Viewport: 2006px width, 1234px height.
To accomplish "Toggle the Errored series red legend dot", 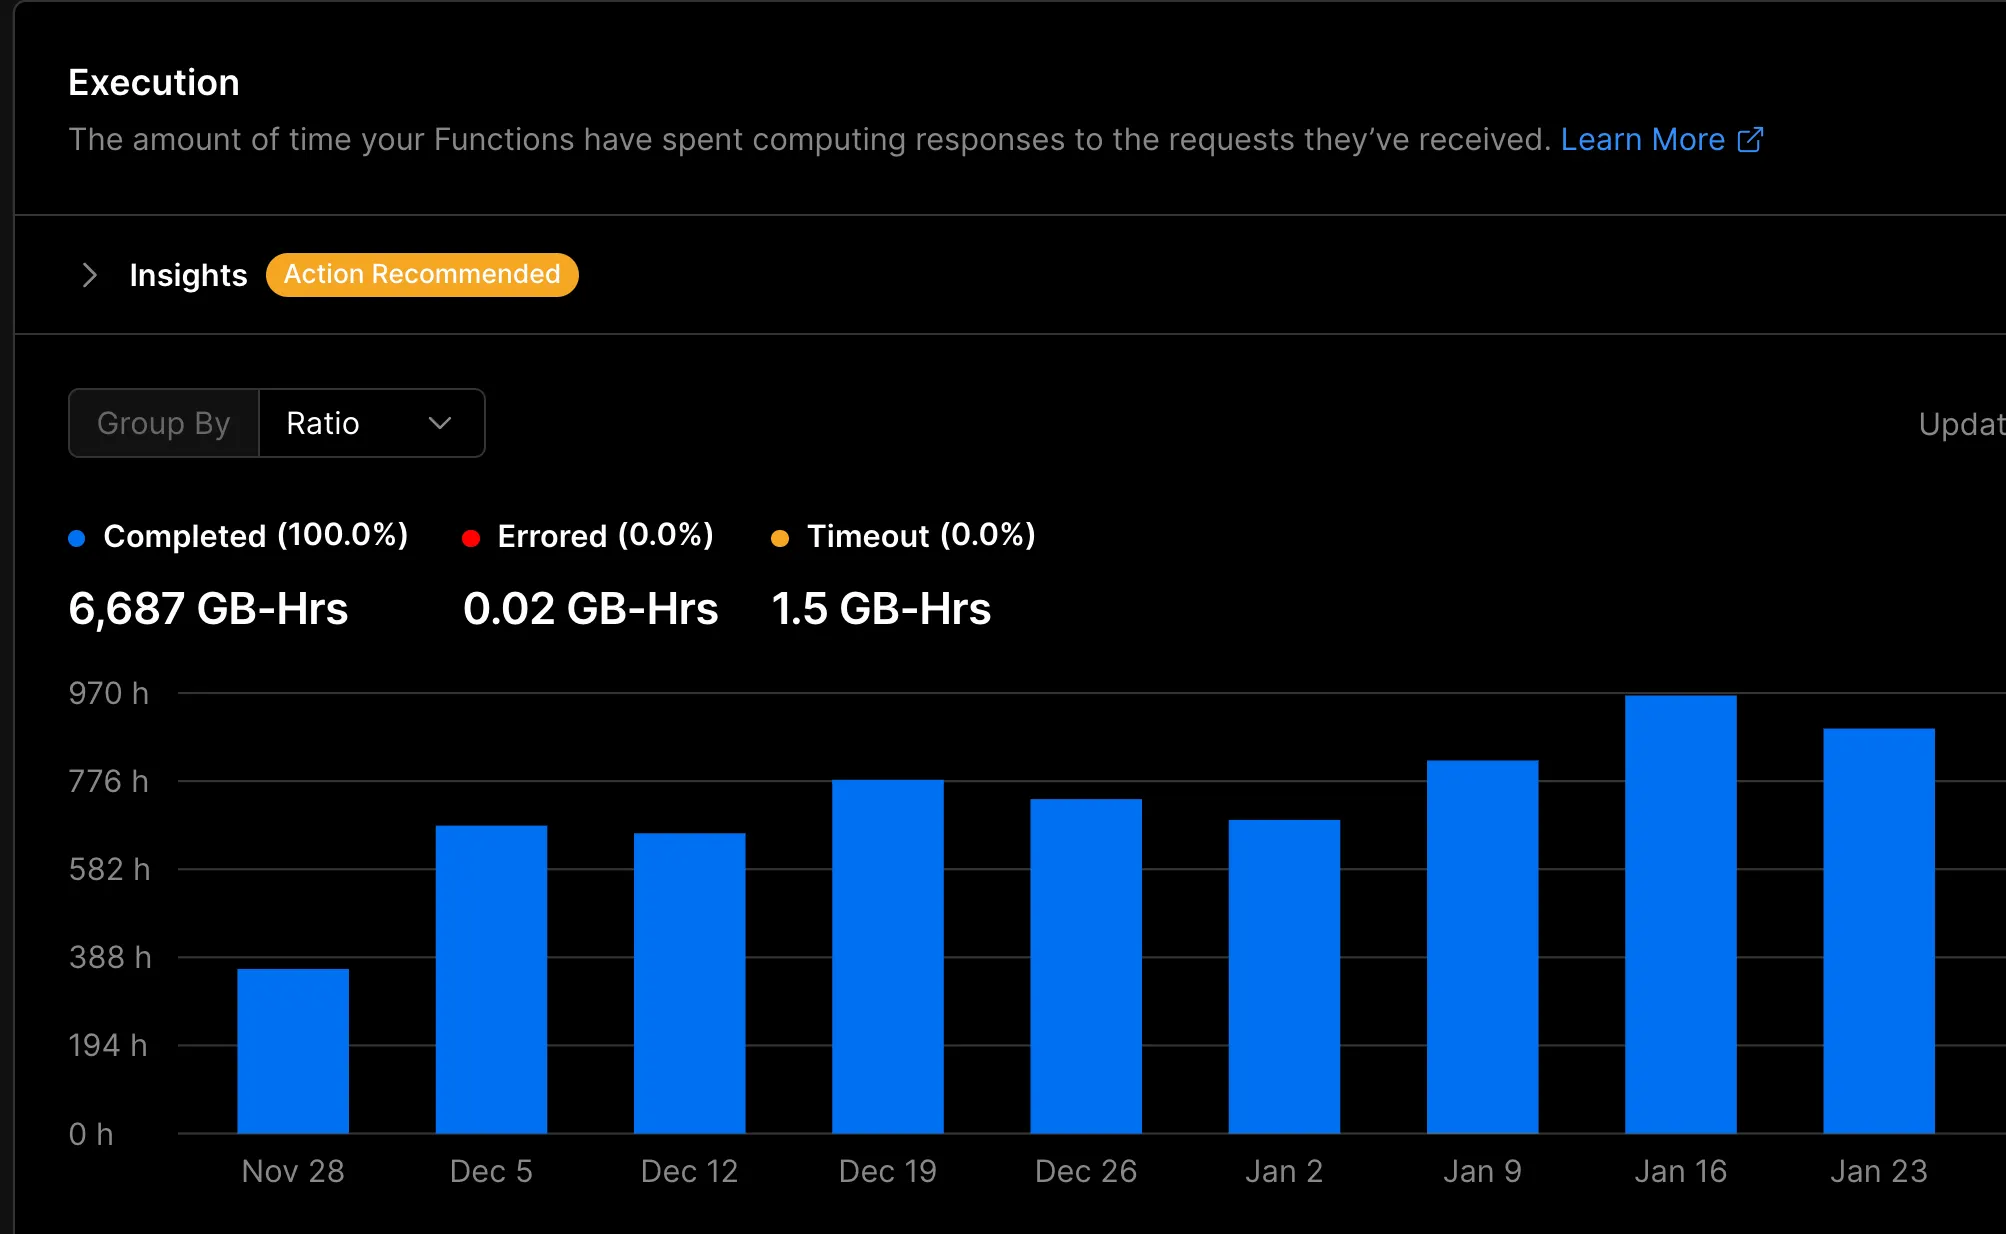I will pos(471,538).
